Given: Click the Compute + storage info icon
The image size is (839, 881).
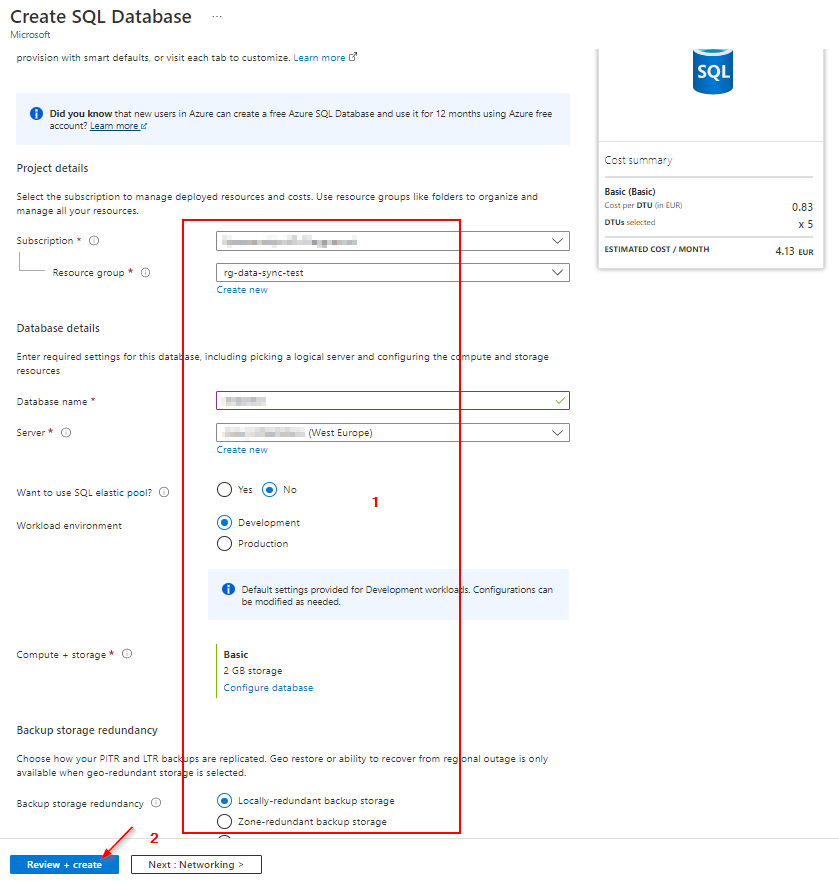Looking at the screenshot, I should pos(127,653).
